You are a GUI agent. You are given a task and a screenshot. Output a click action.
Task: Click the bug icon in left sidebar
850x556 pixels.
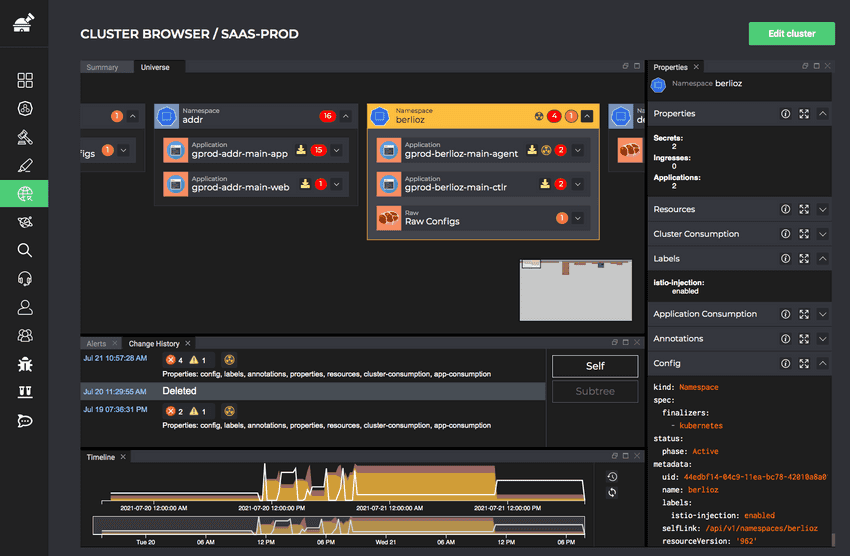click(25, 364)
